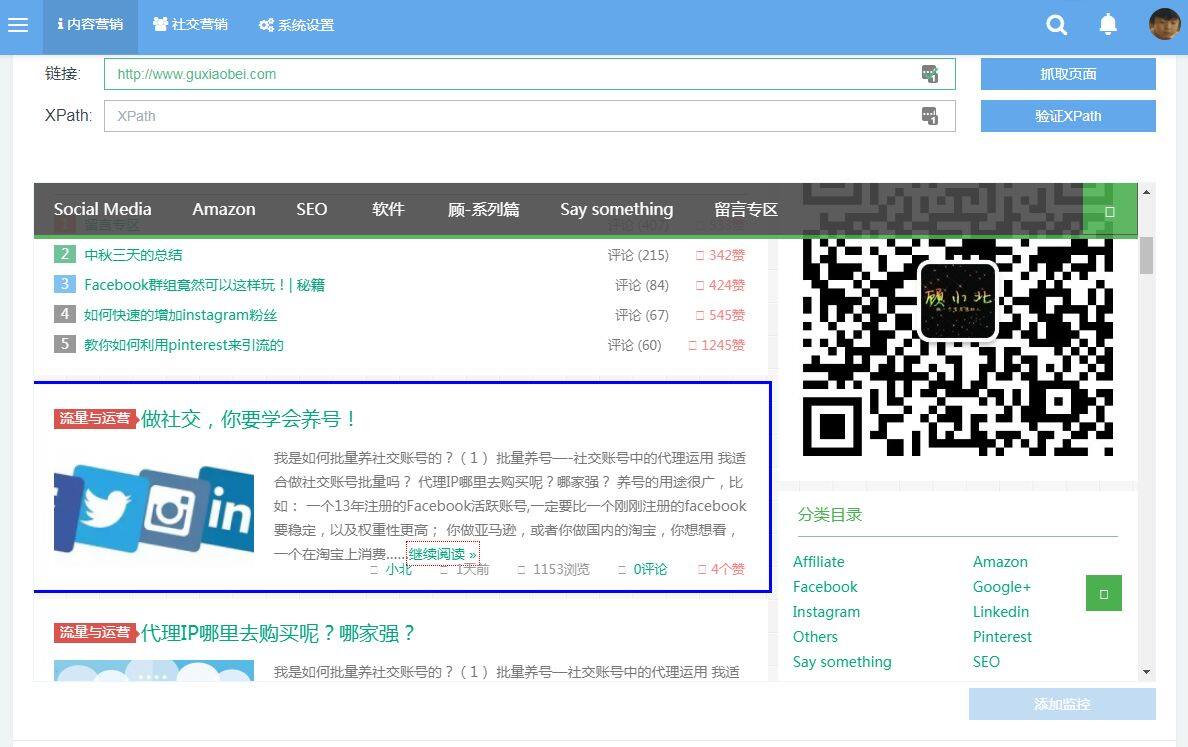Screen dimensions: 1188x747
Task: Open the hamburger sidebar menu
Action: click(17, 25)
